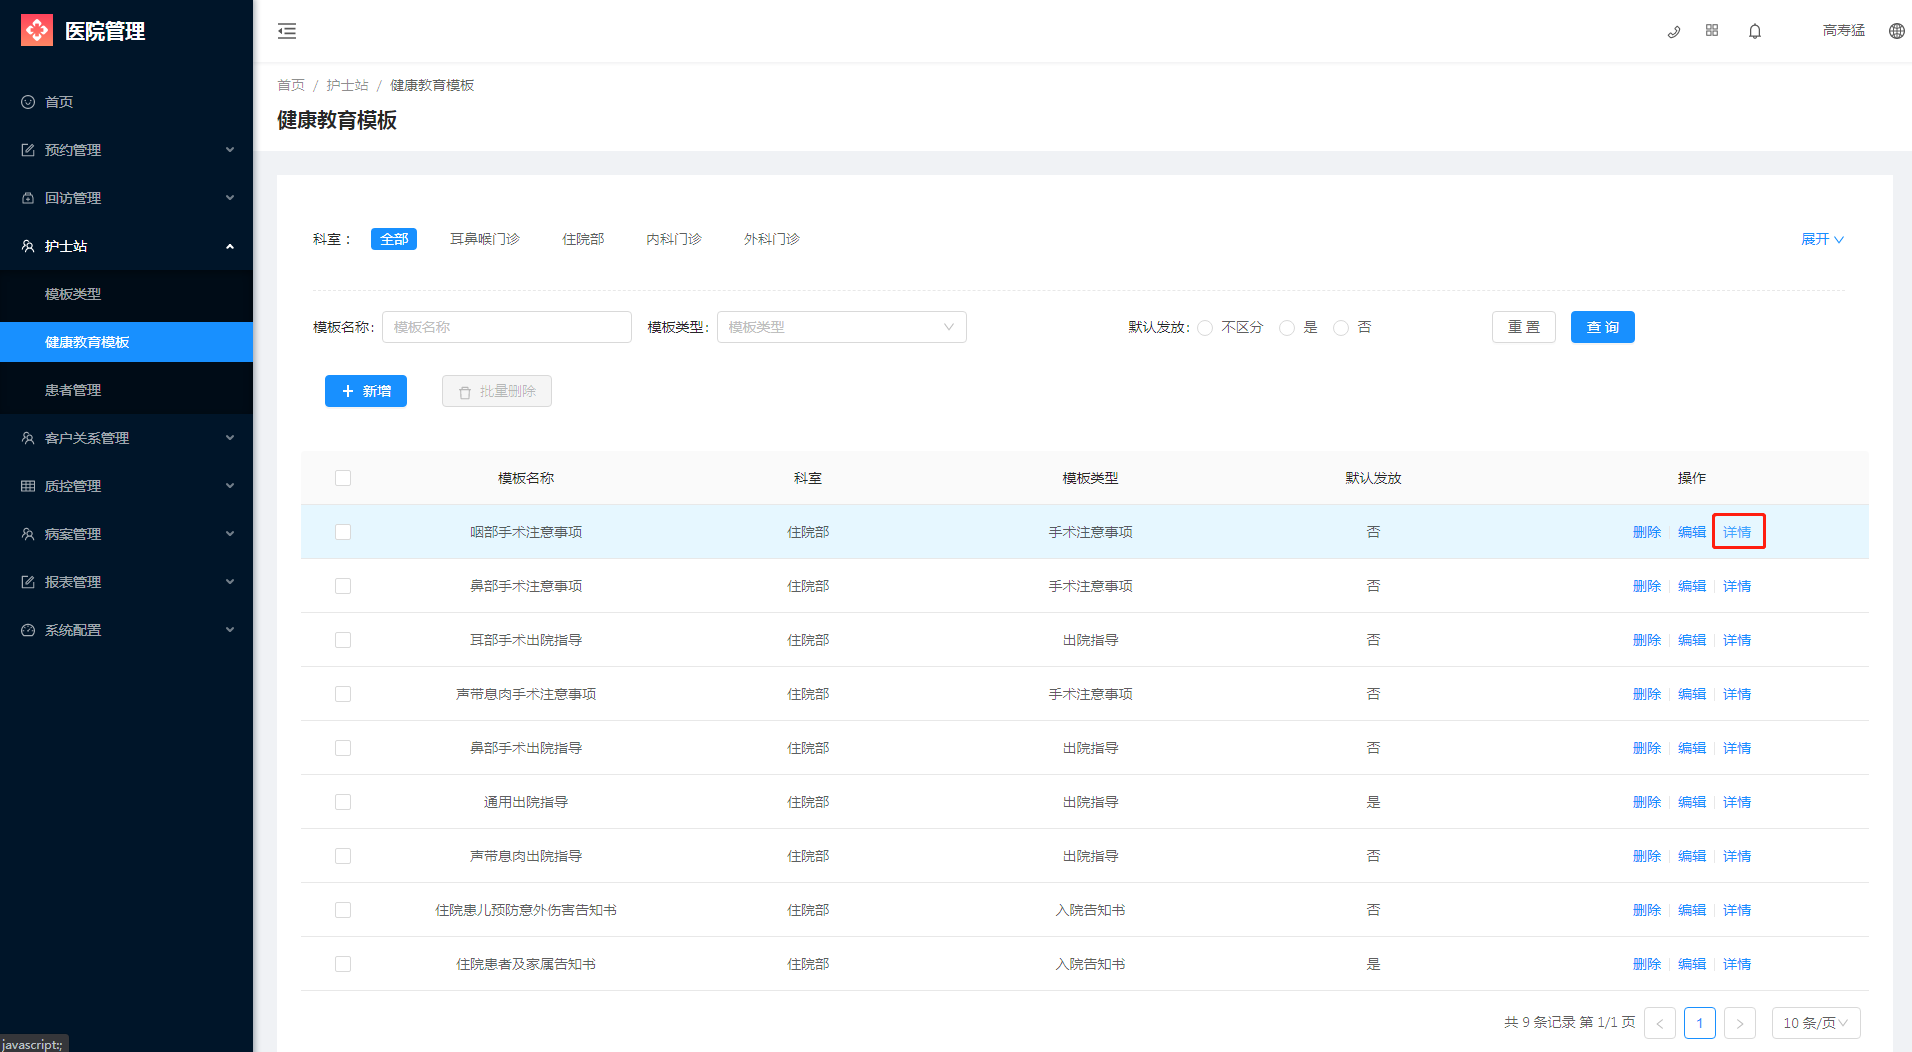Click the trash icon on 批量删除

click(x=465, y=392)
